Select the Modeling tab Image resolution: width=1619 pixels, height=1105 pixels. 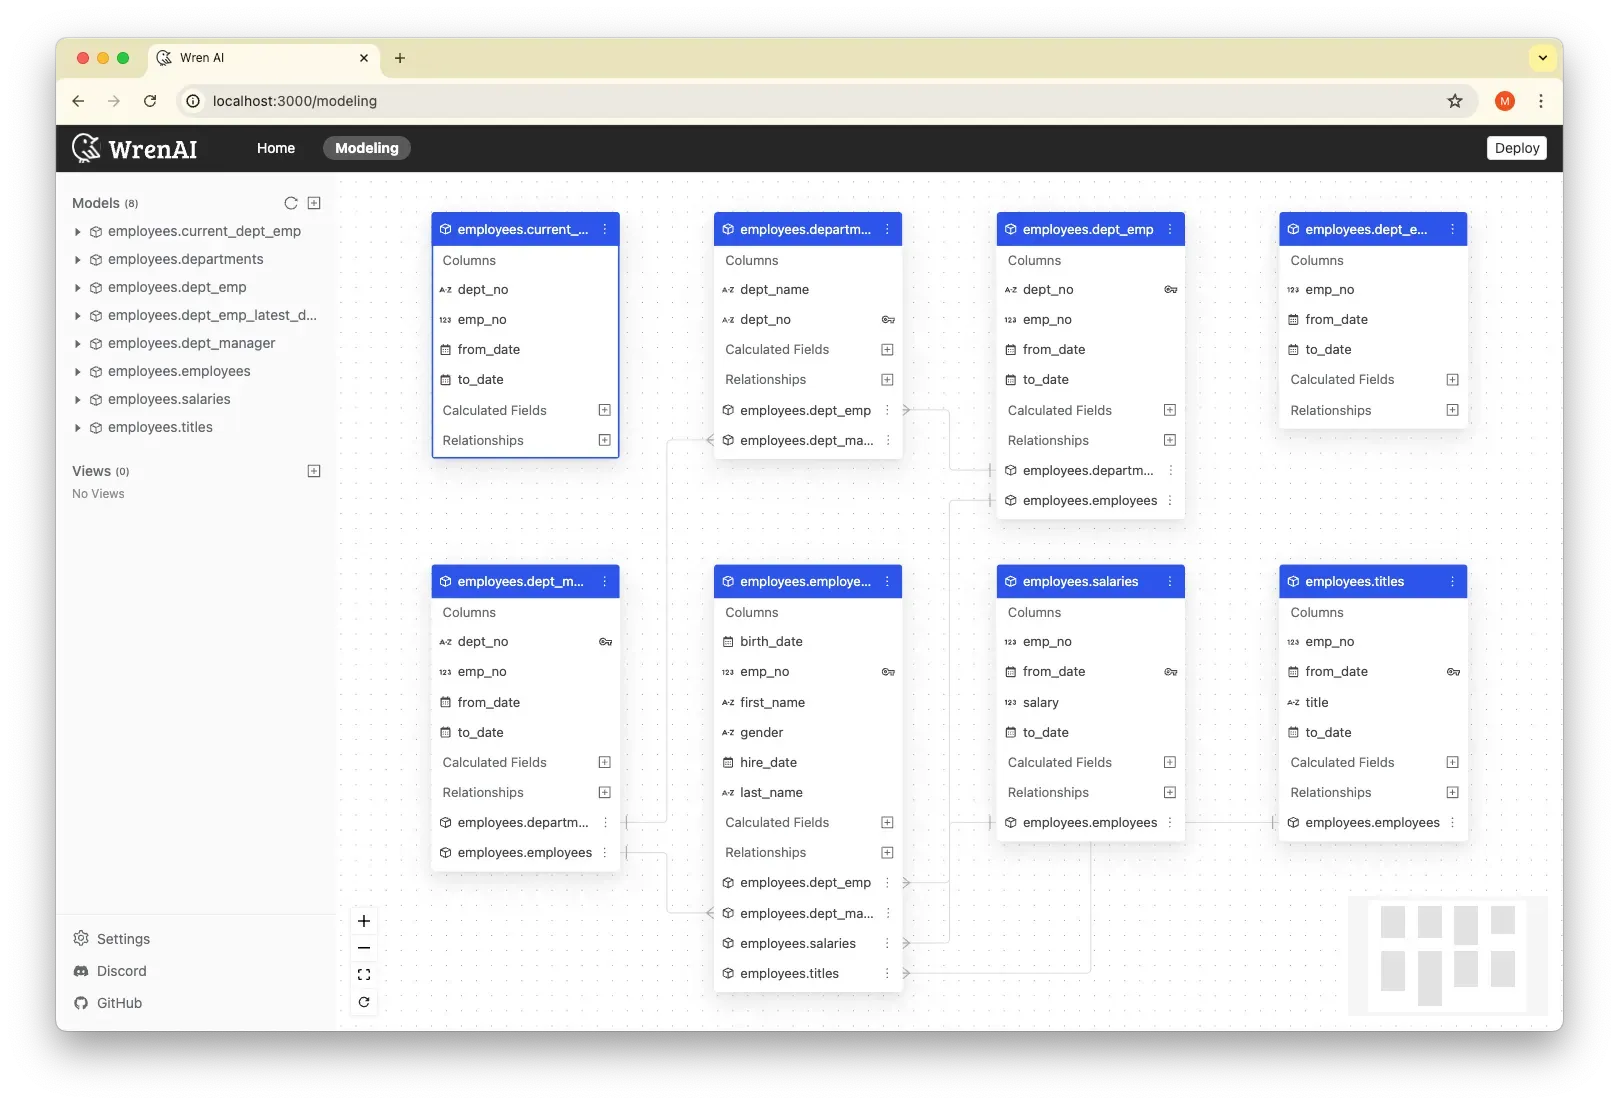pos(366,148)
